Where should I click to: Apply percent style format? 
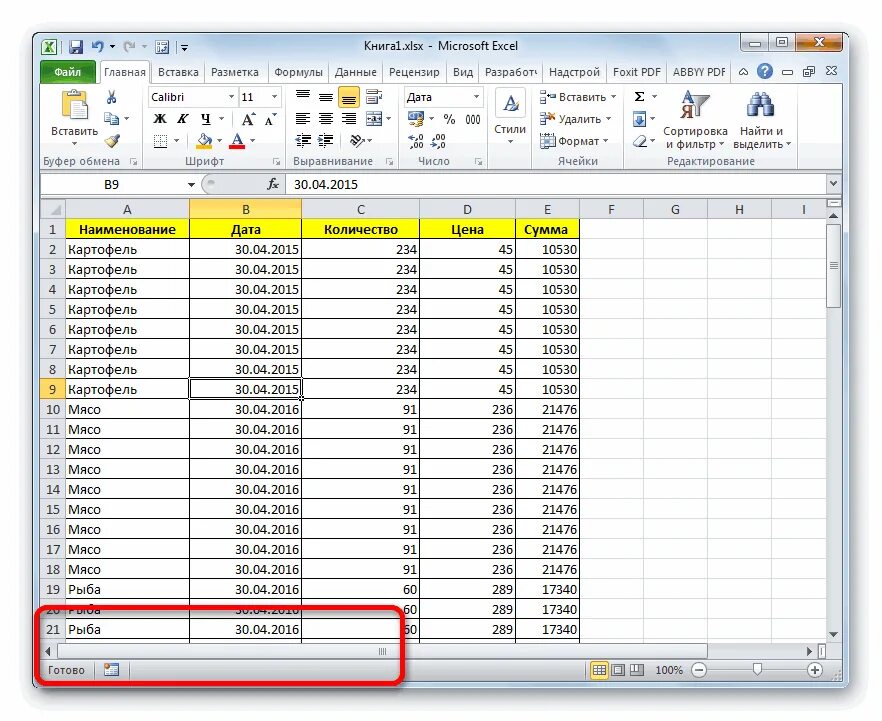(x=449, y=119)
